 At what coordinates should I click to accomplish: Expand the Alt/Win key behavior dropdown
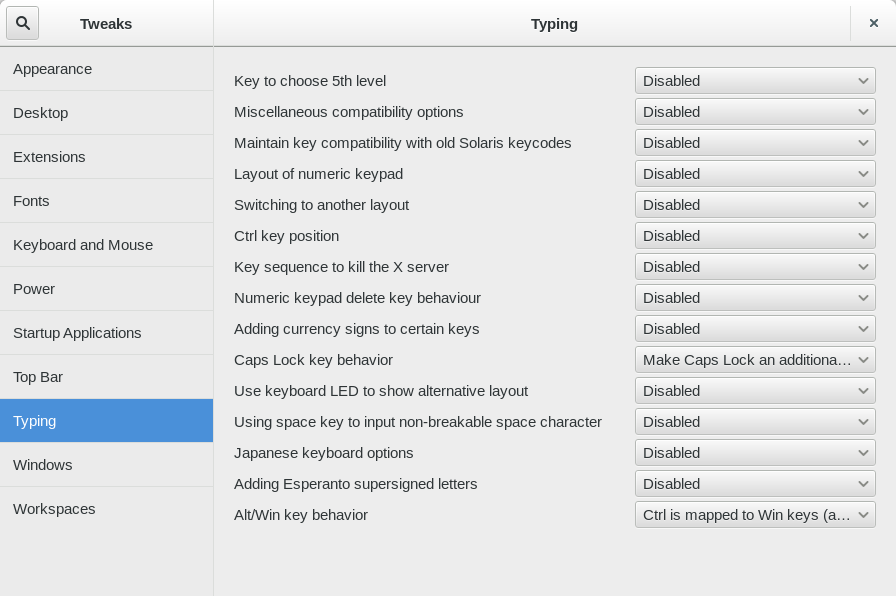[755, 515]
